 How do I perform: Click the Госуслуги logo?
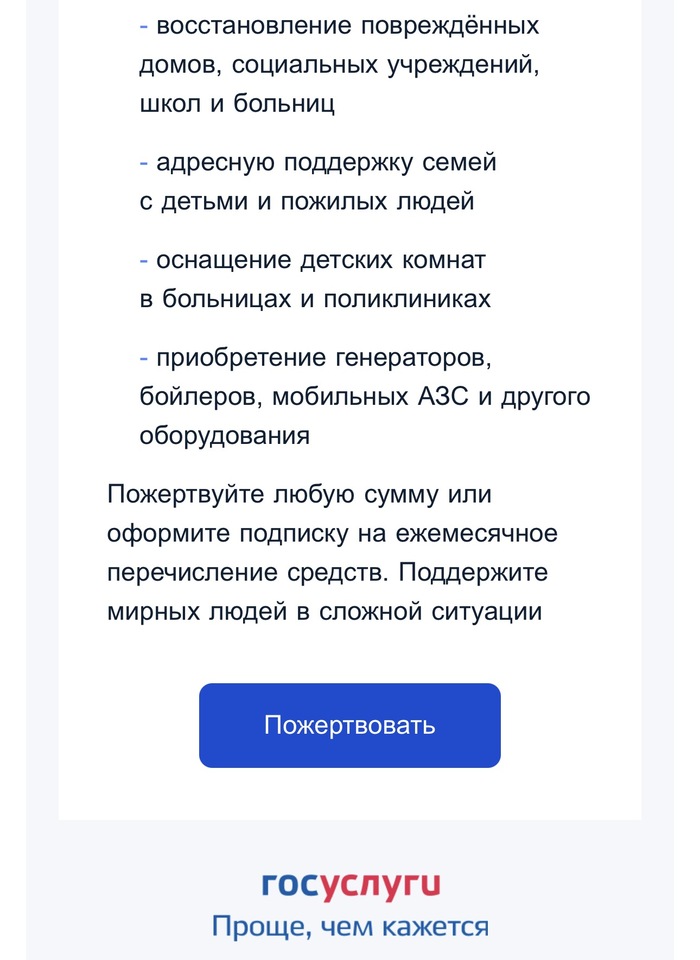tap(350, 885)
